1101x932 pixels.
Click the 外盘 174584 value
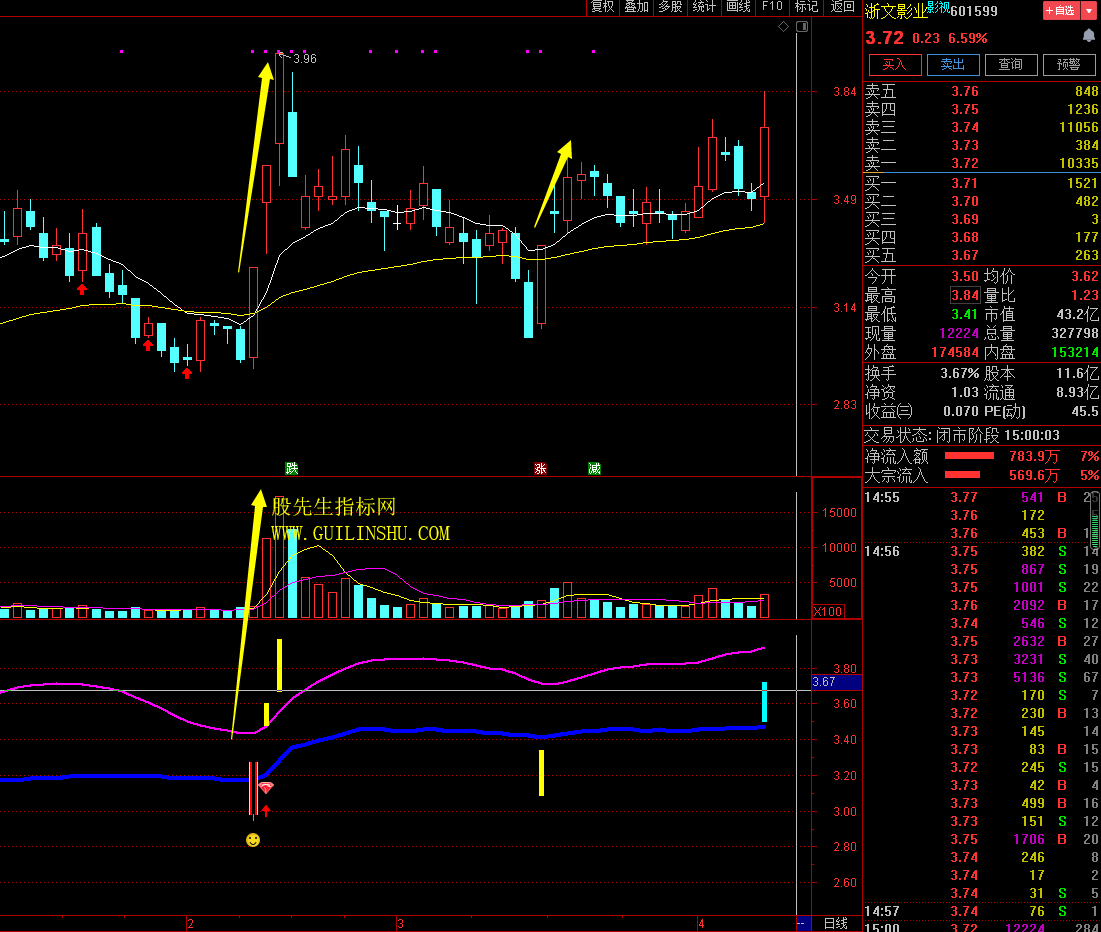click(955, 353)
